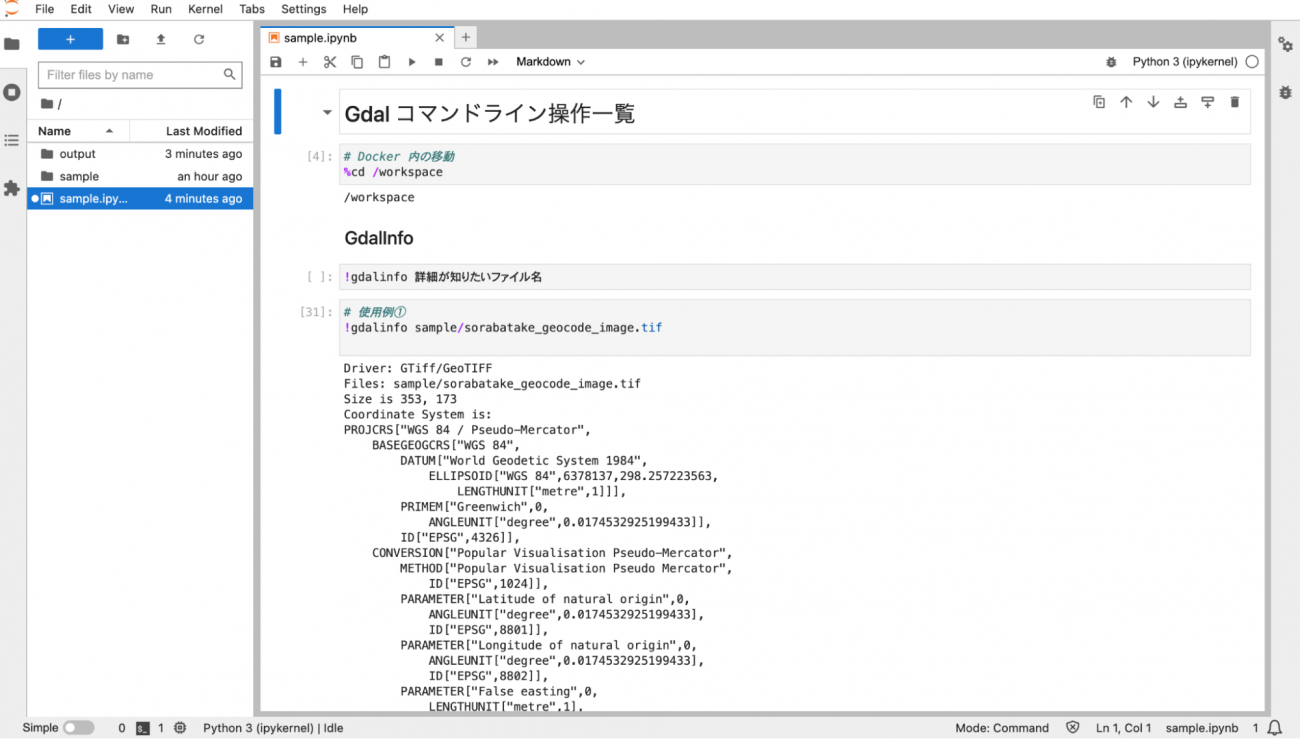Click the GdalInfo section heading

click(x=379, y=238)
